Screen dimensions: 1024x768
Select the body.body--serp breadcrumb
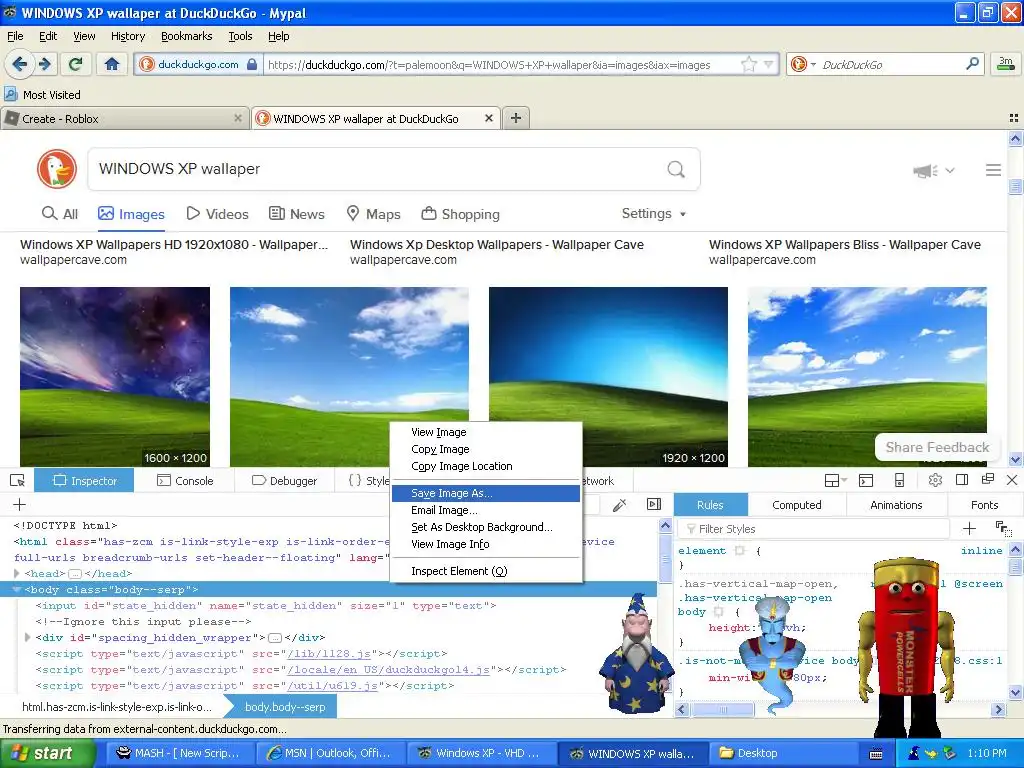coord(285,707)
